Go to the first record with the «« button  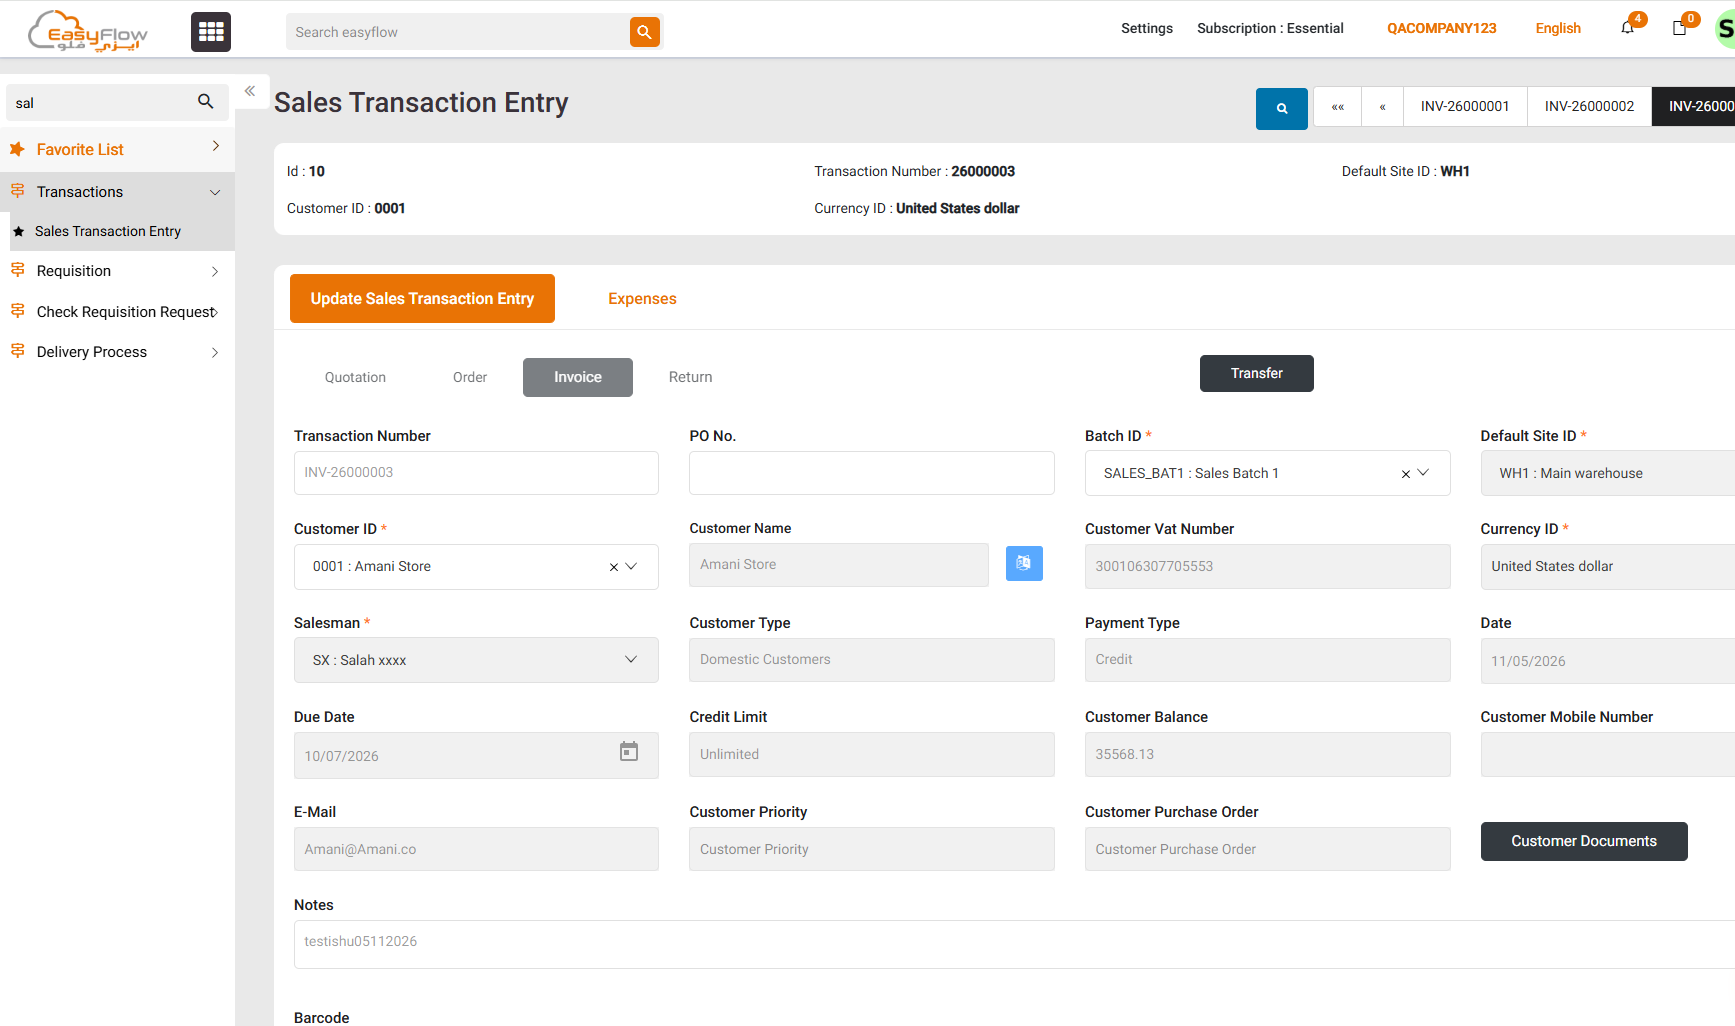(x=1338, y=107)
